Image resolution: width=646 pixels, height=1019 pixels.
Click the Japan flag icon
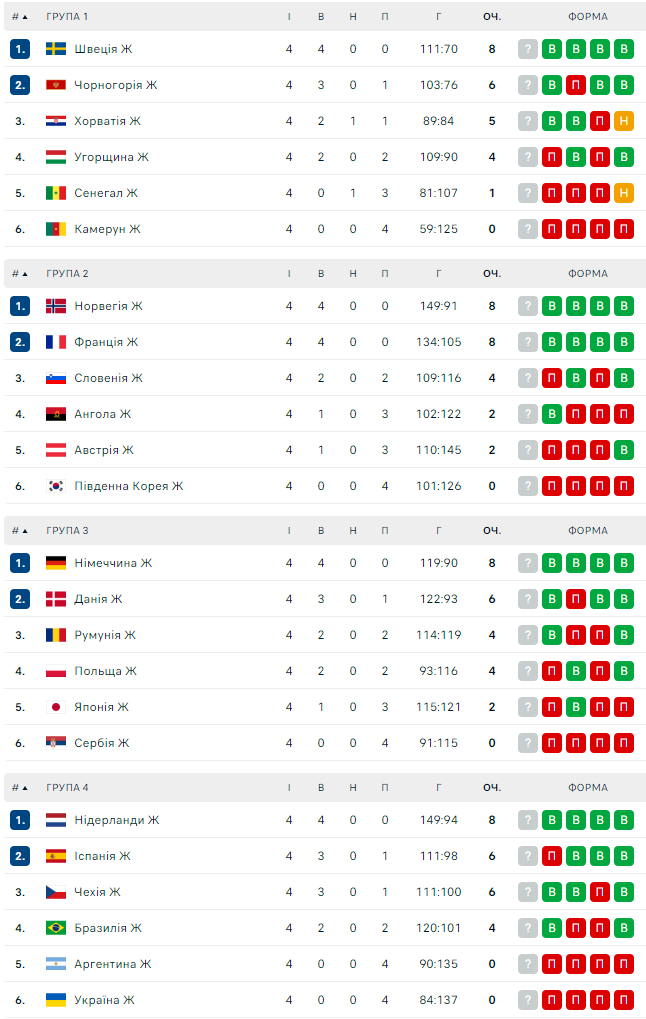point(56,707)
